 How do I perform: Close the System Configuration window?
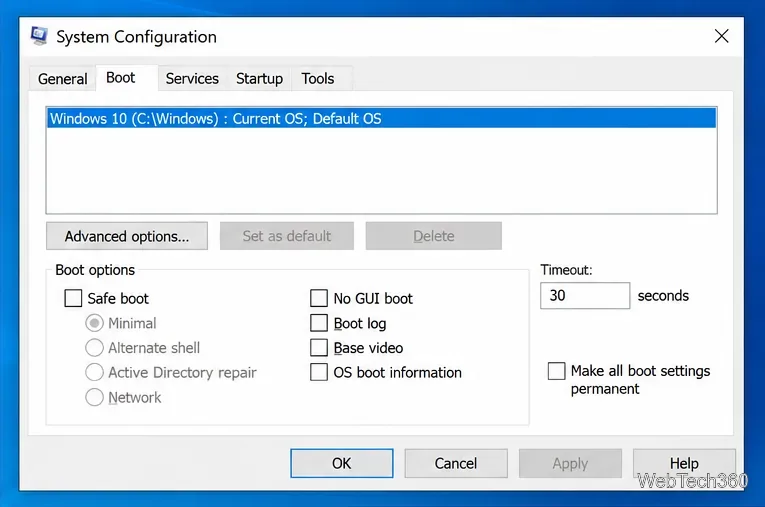coord(721,36)
